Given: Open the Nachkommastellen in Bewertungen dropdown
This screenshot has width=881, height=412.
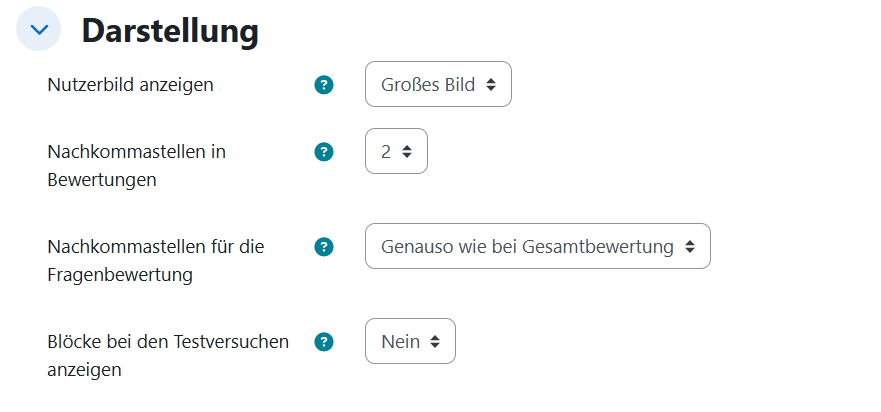Looking at the screenshot, I should tap(396, 152).
